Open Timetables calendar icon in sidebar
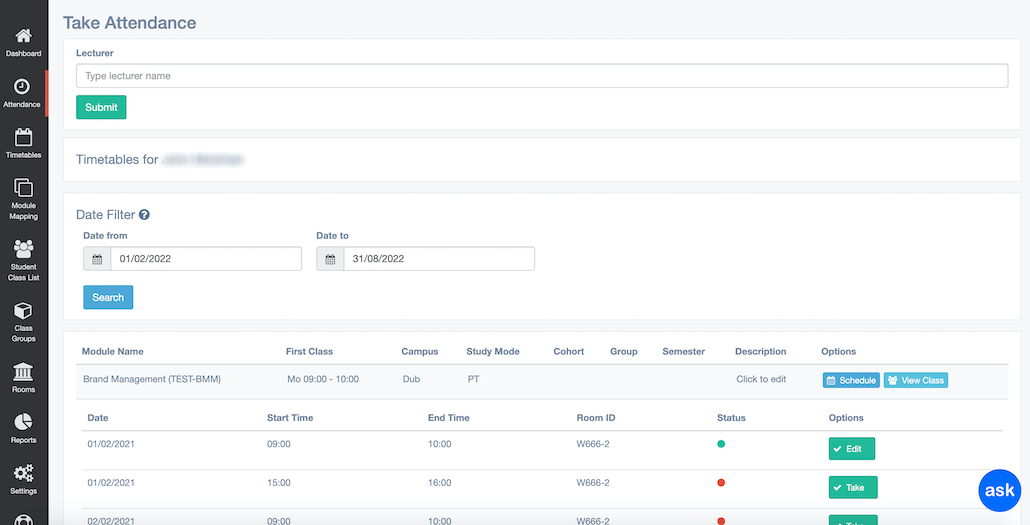The image size is (1030, 525). (23, 139)
